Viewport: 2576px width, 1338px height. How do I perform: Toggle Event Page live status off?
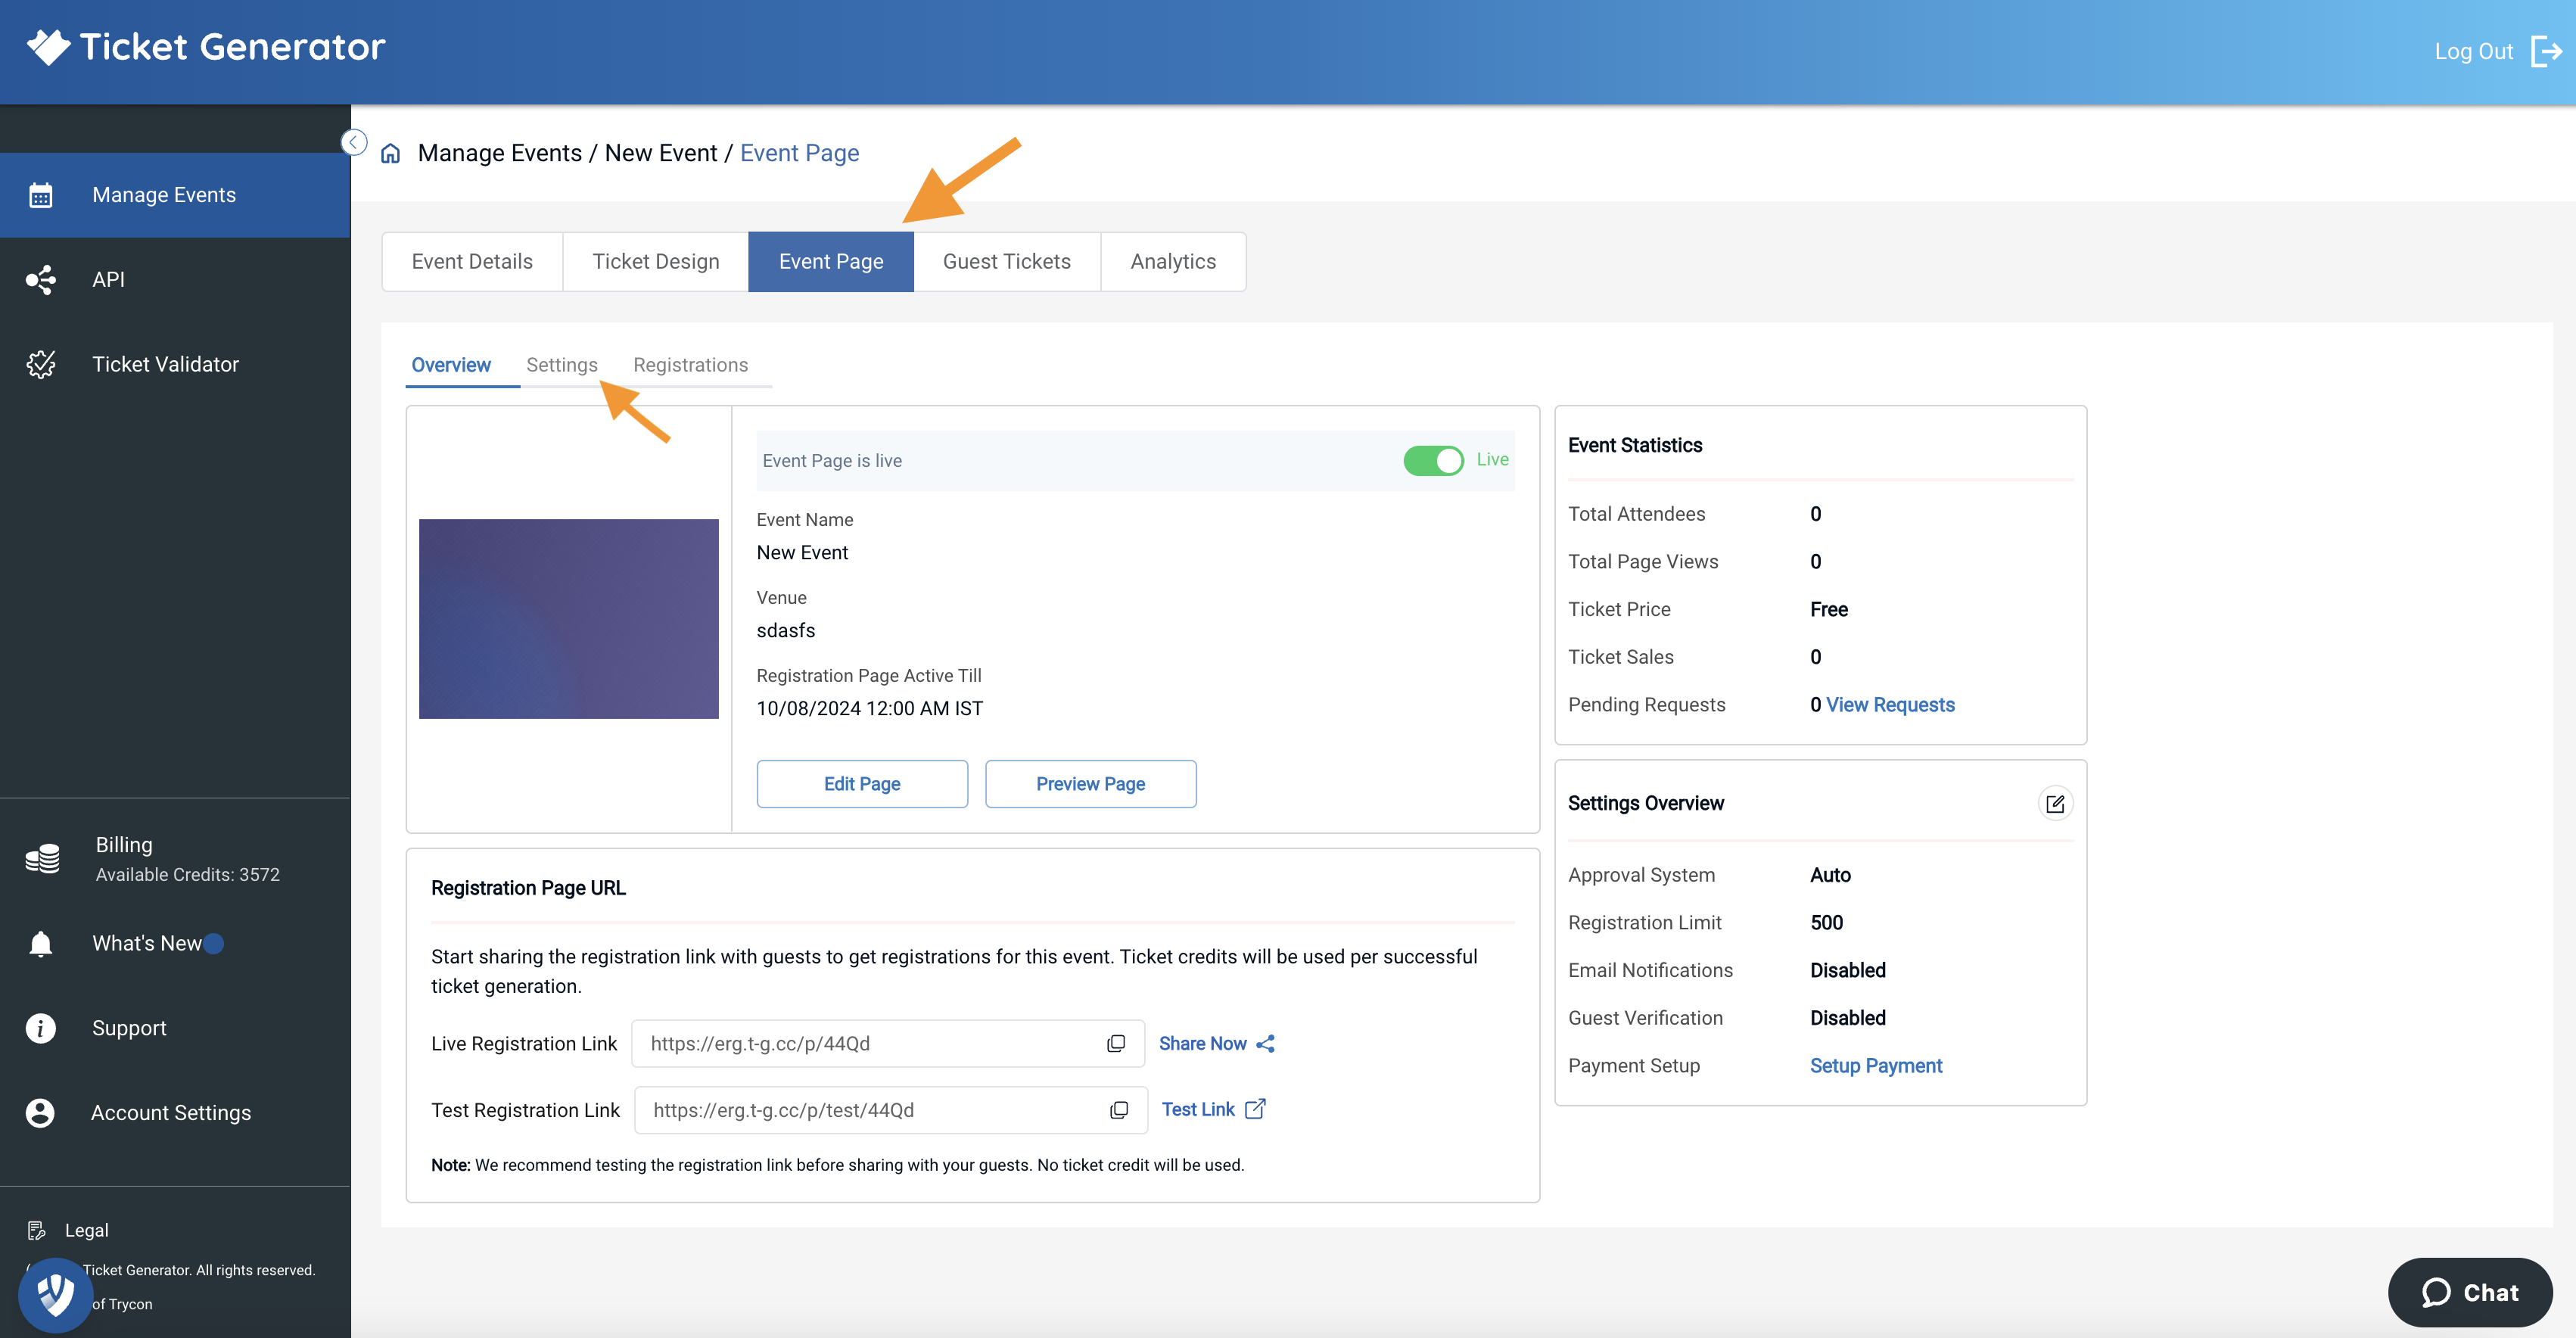[1433, 460]
